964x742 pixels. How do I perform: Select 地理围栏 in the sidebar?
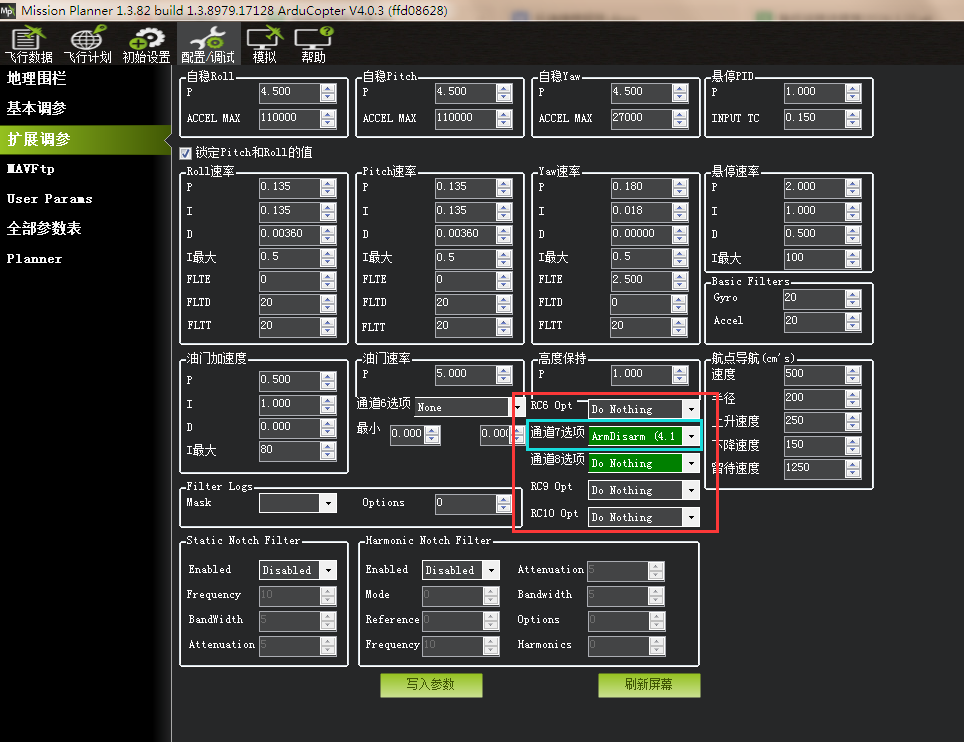click(37, 78)
